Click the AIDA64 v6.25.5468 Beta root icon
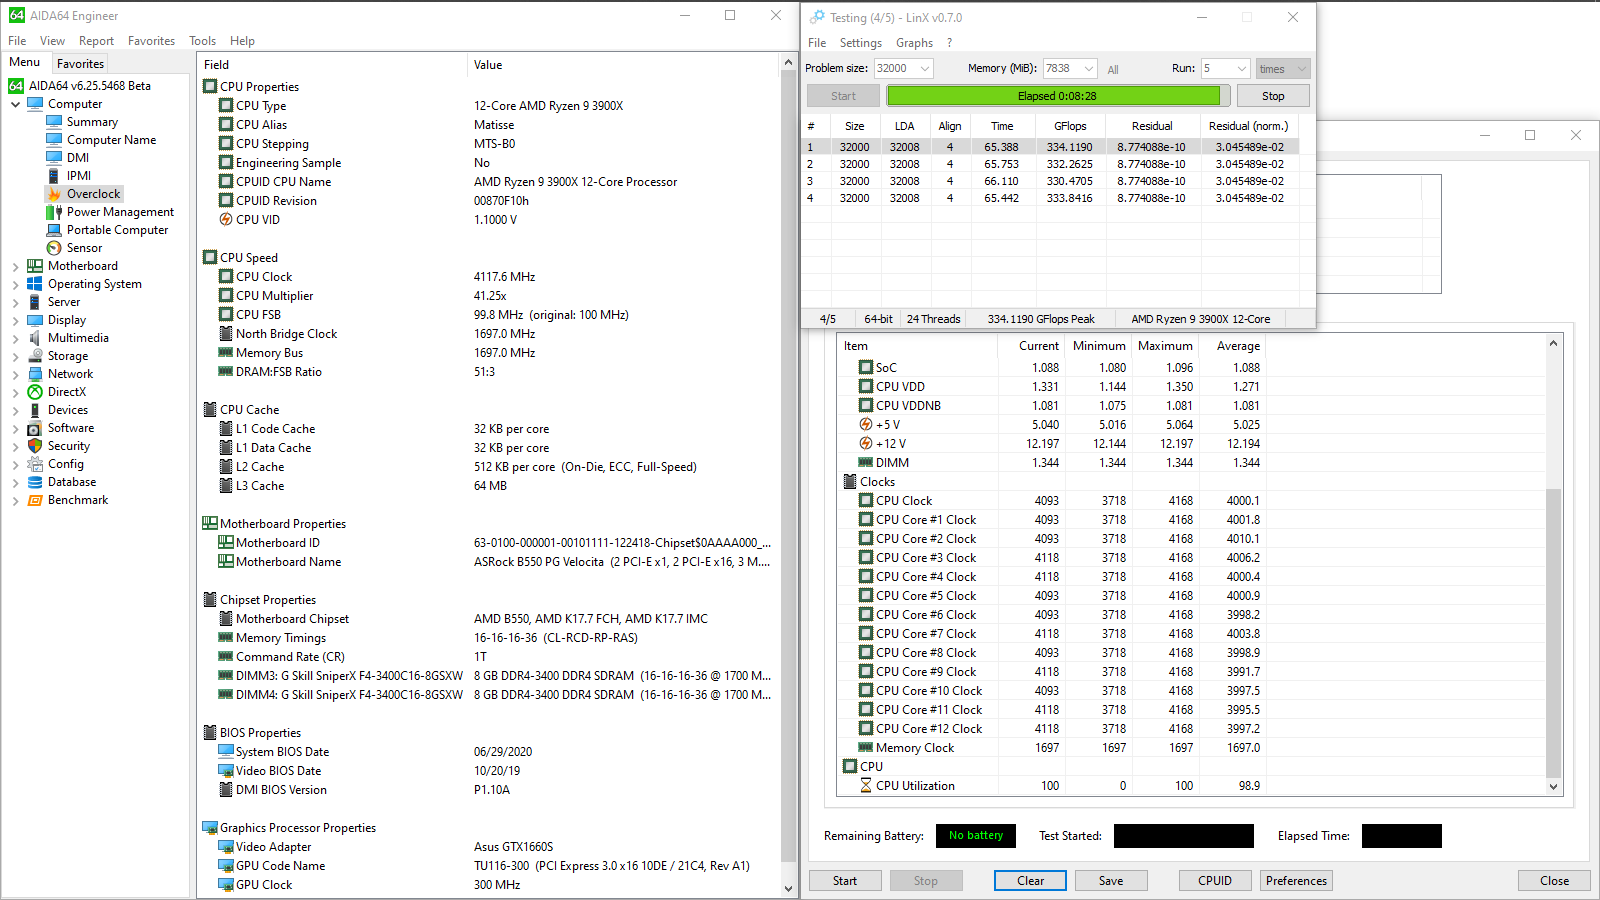 (x=16, y=86)
